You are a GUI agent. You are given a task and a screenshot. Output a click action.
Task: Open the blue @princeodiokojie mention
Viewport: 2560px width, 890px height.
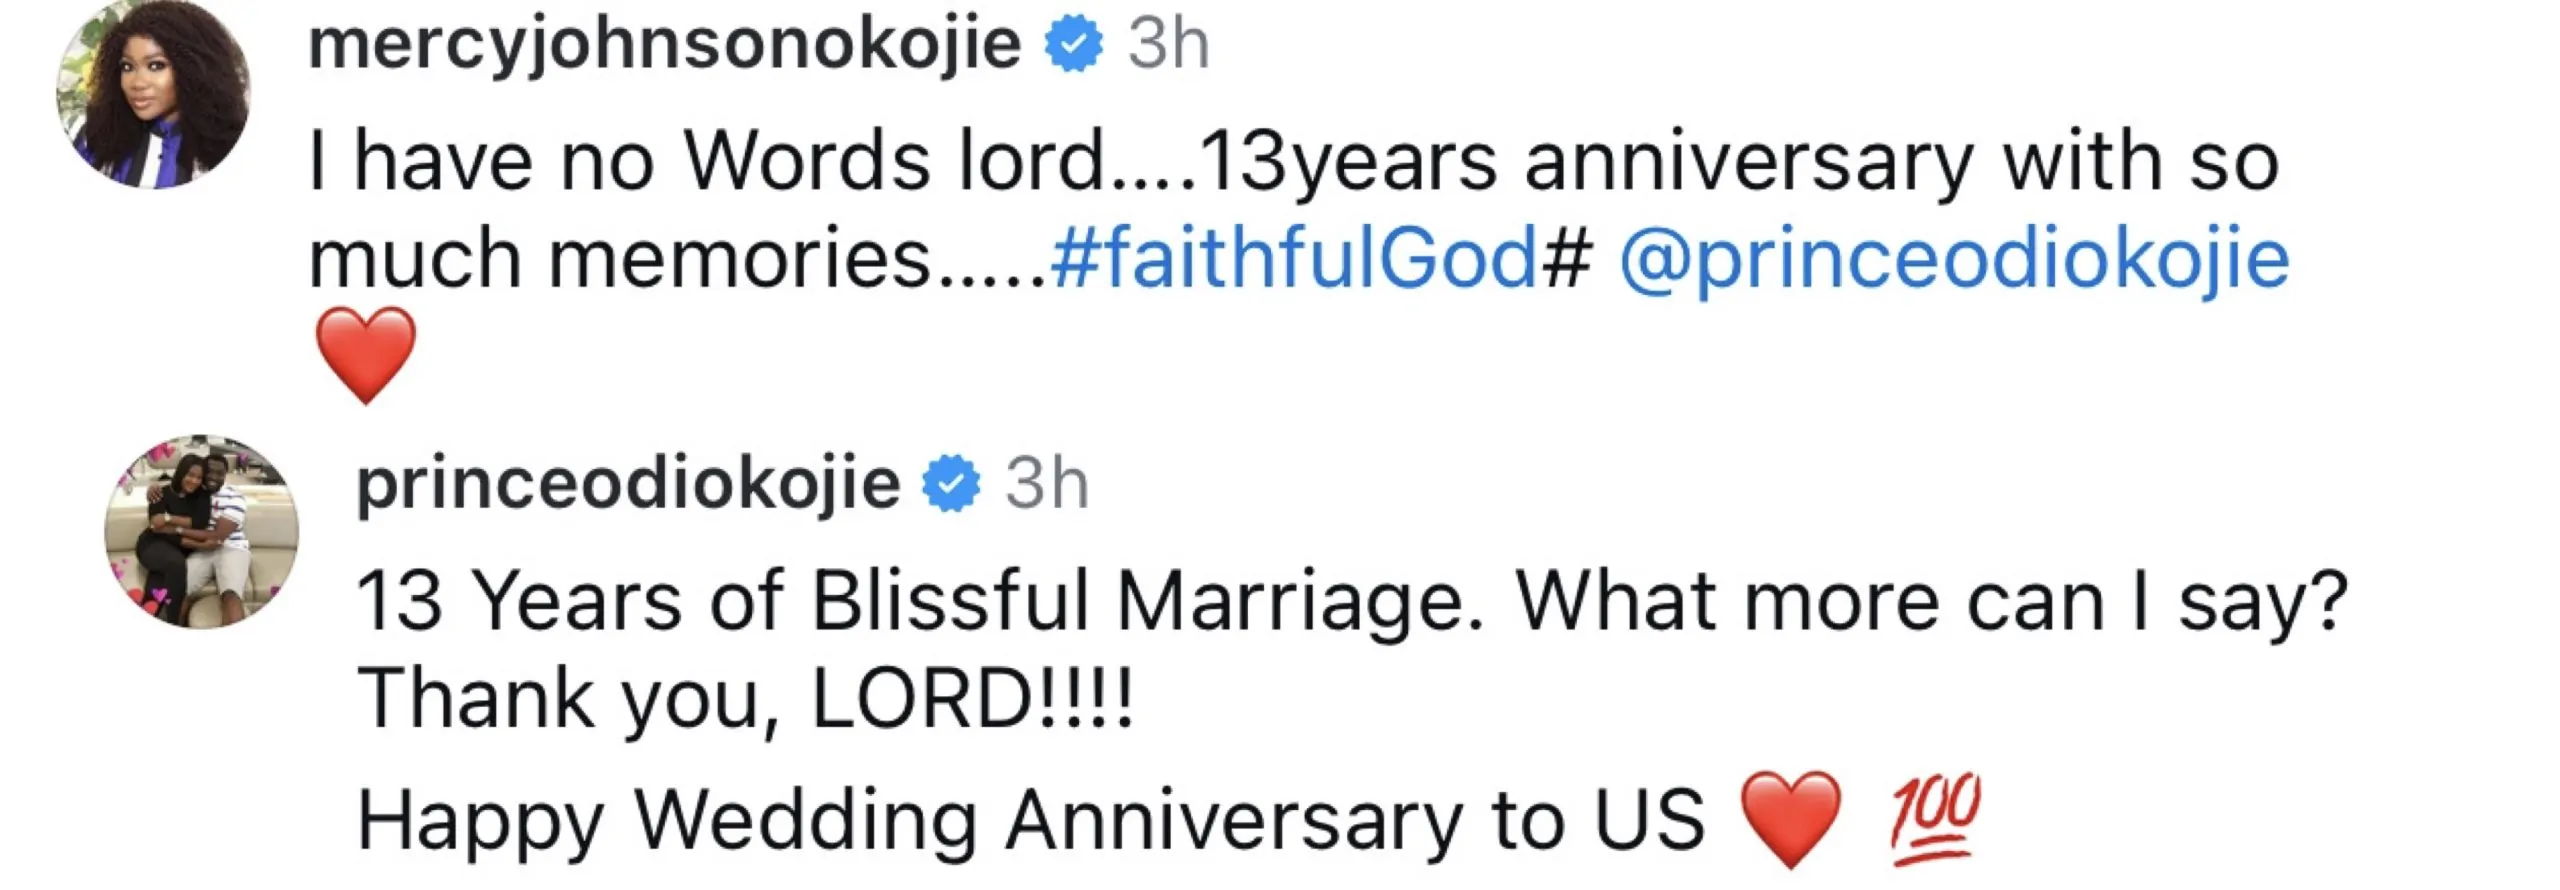[x=1954, y=259]
